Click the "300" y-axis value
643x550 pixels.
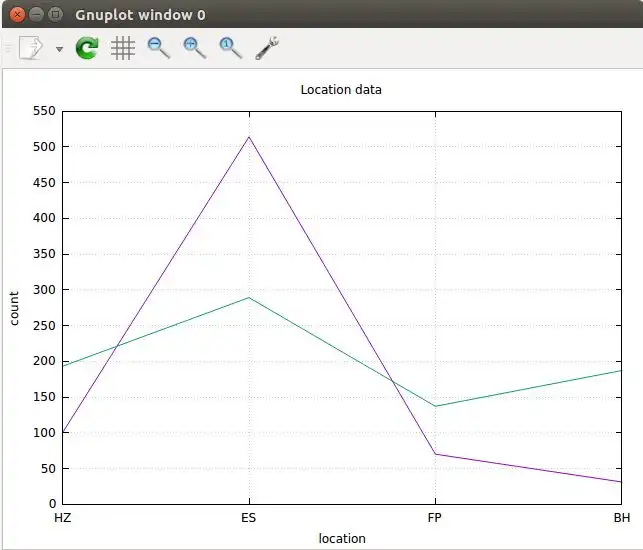tap(44, 290)
